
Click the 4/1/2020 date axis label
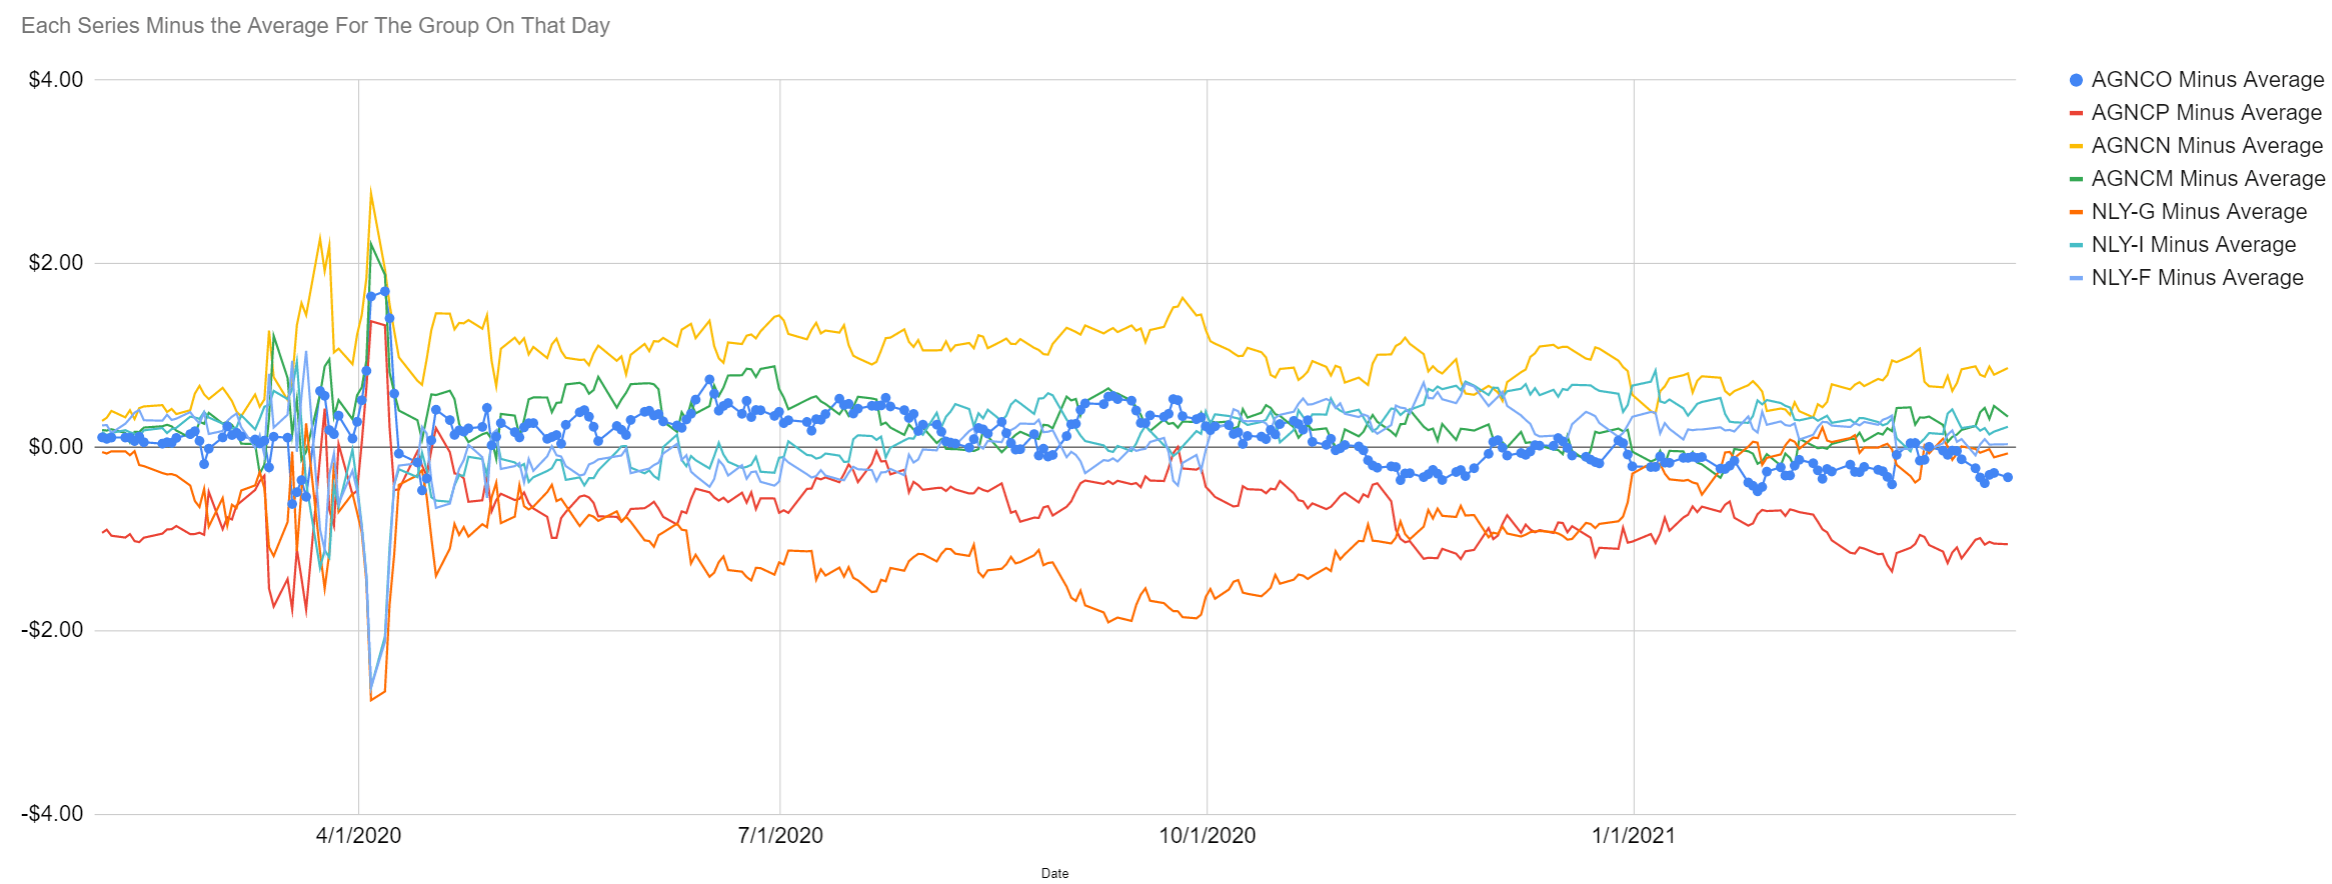tap(359, 836)
